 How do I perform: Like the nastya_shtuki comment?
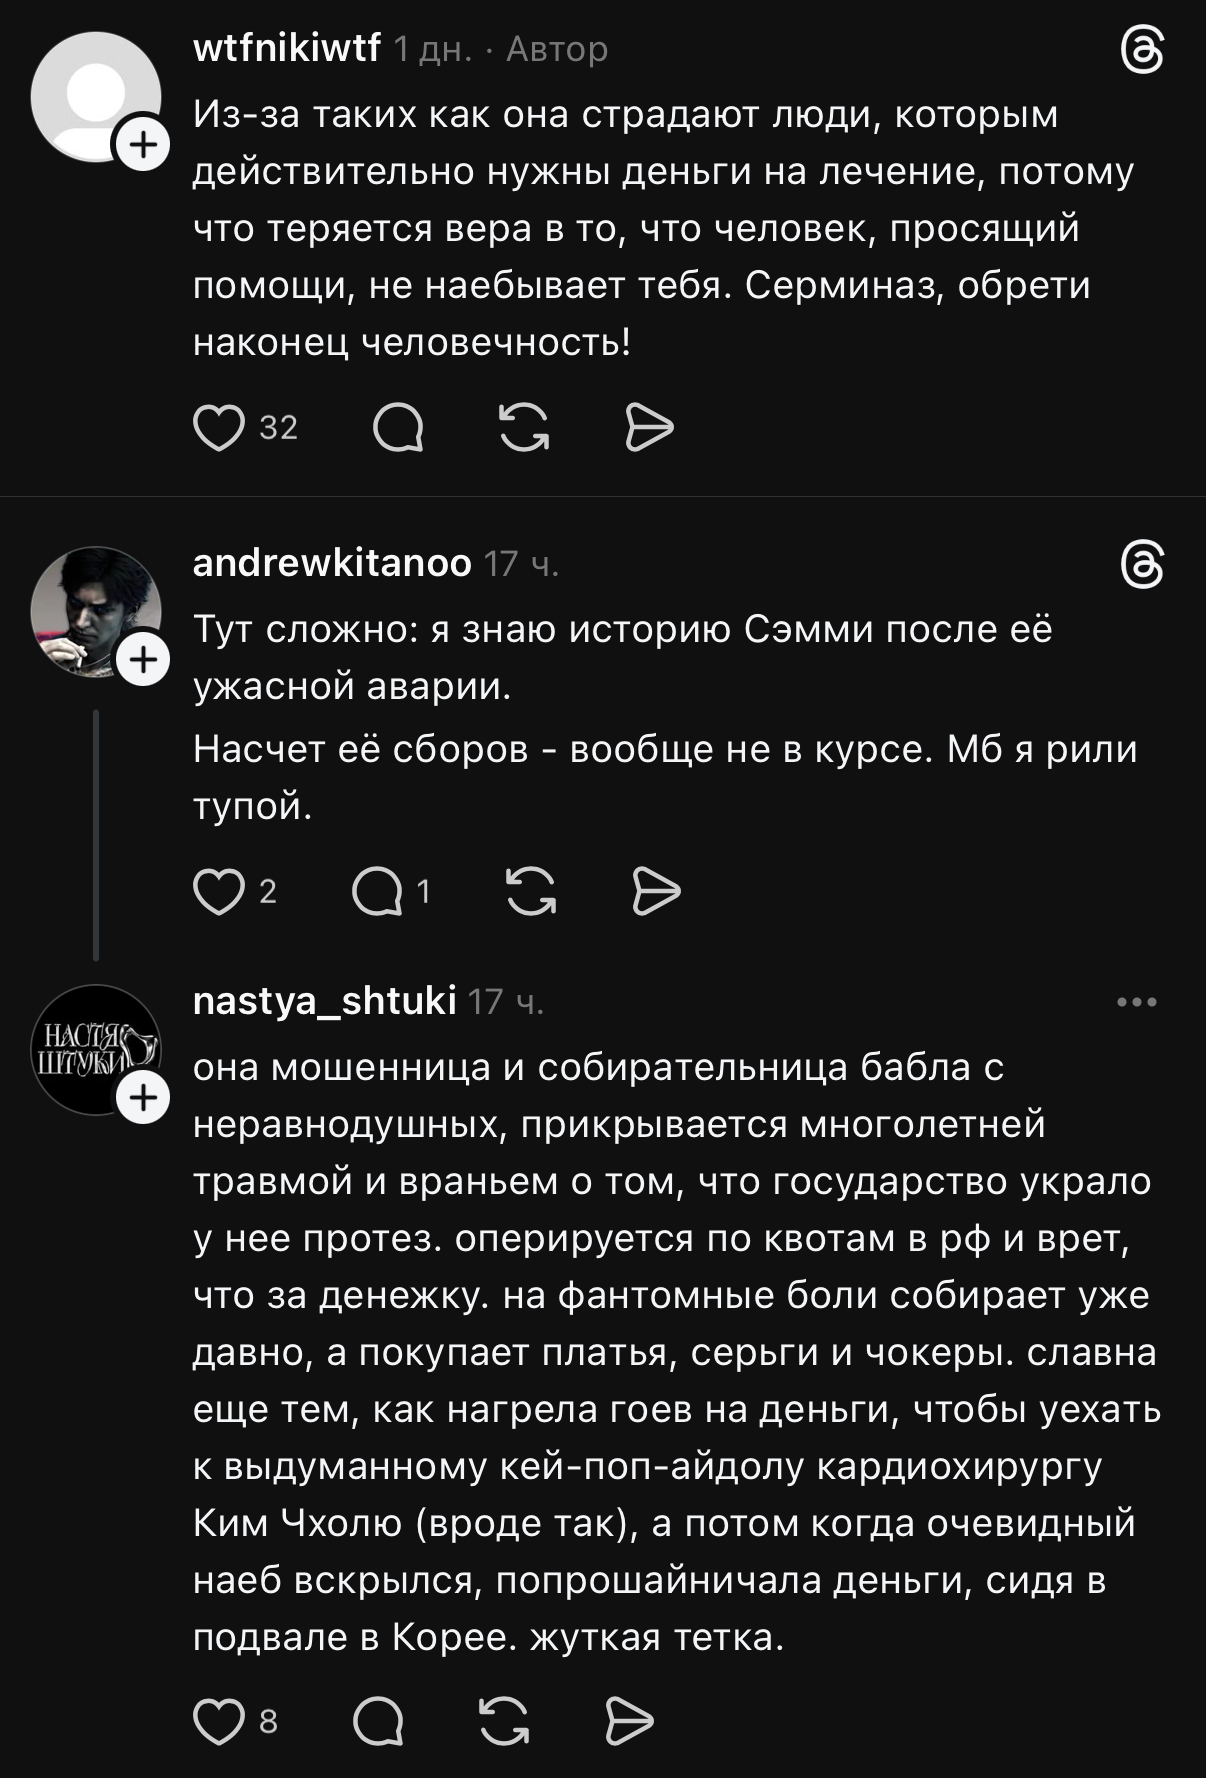[x=219, y=1721]
